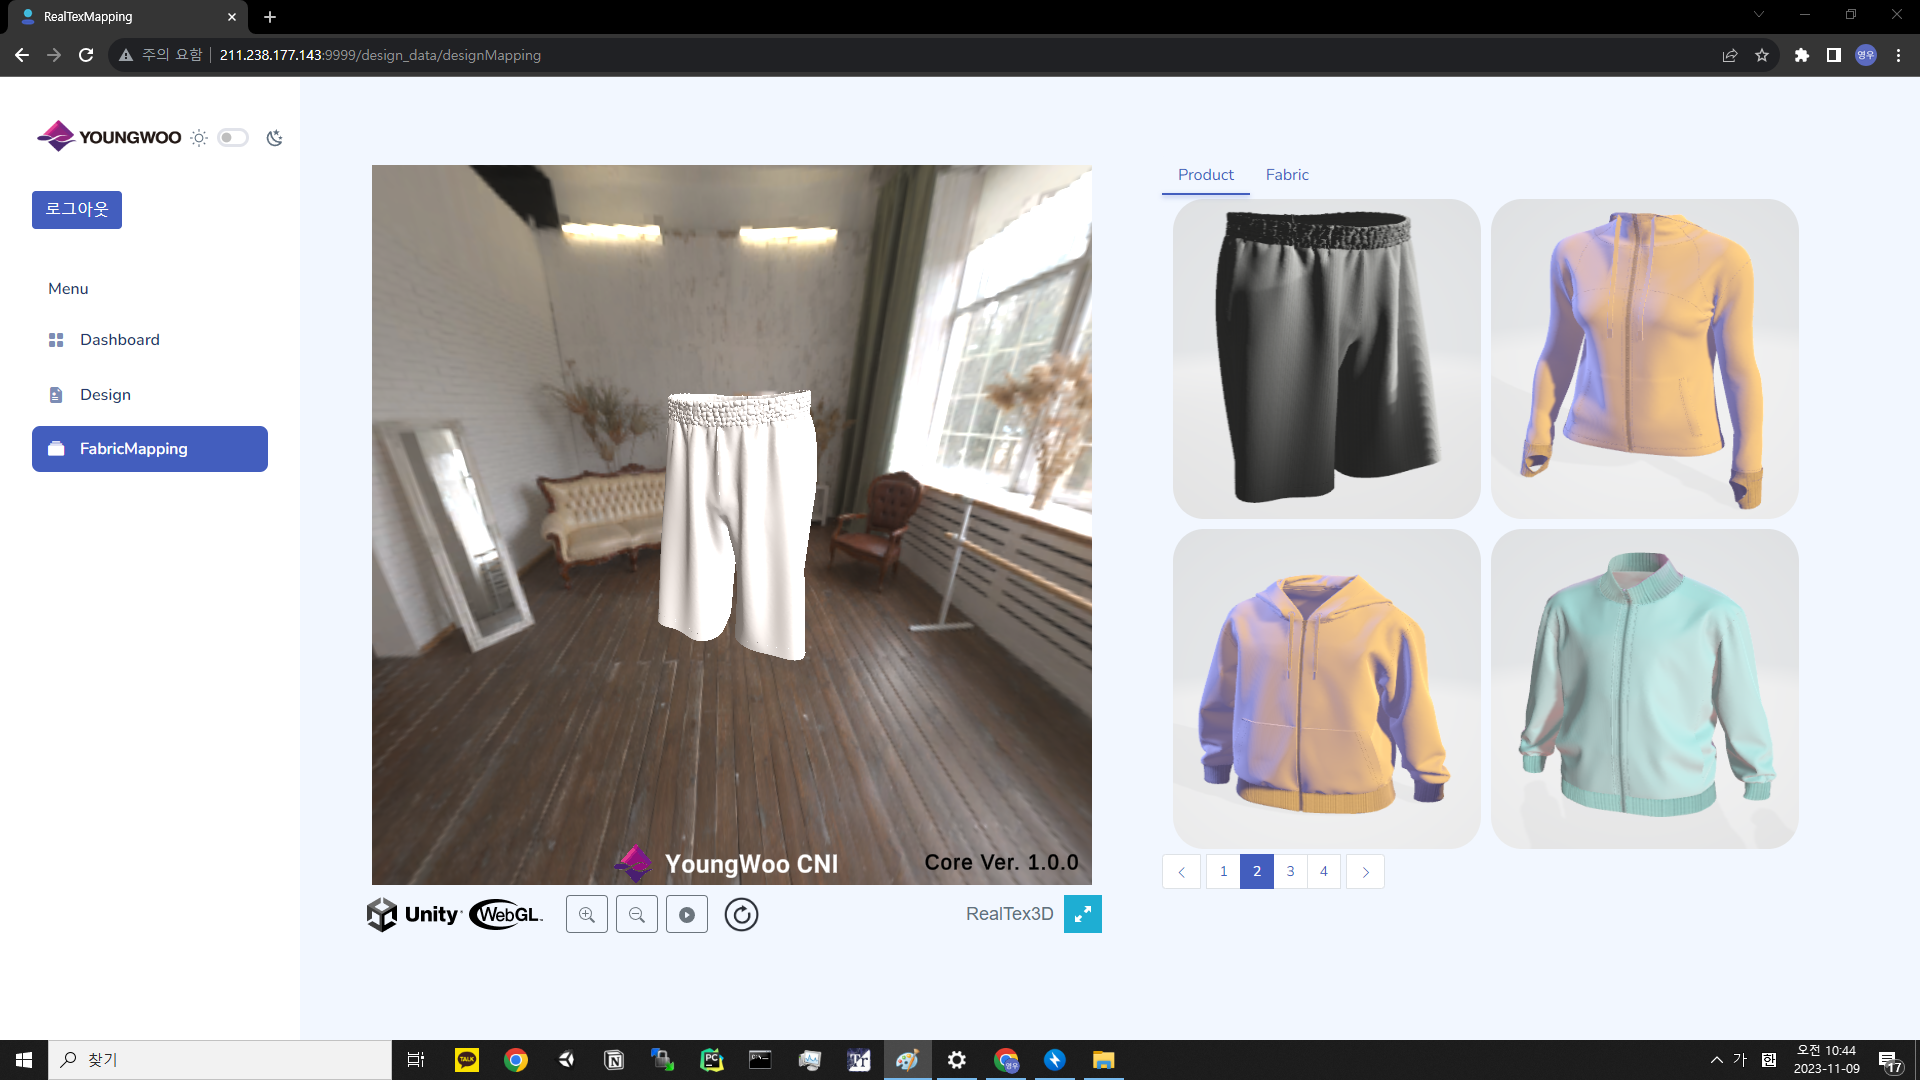The height and width of the screenshot is (1080, 1920).
Task: Go to the previous pagination page arrow
Action: [x=1181, y=872]
